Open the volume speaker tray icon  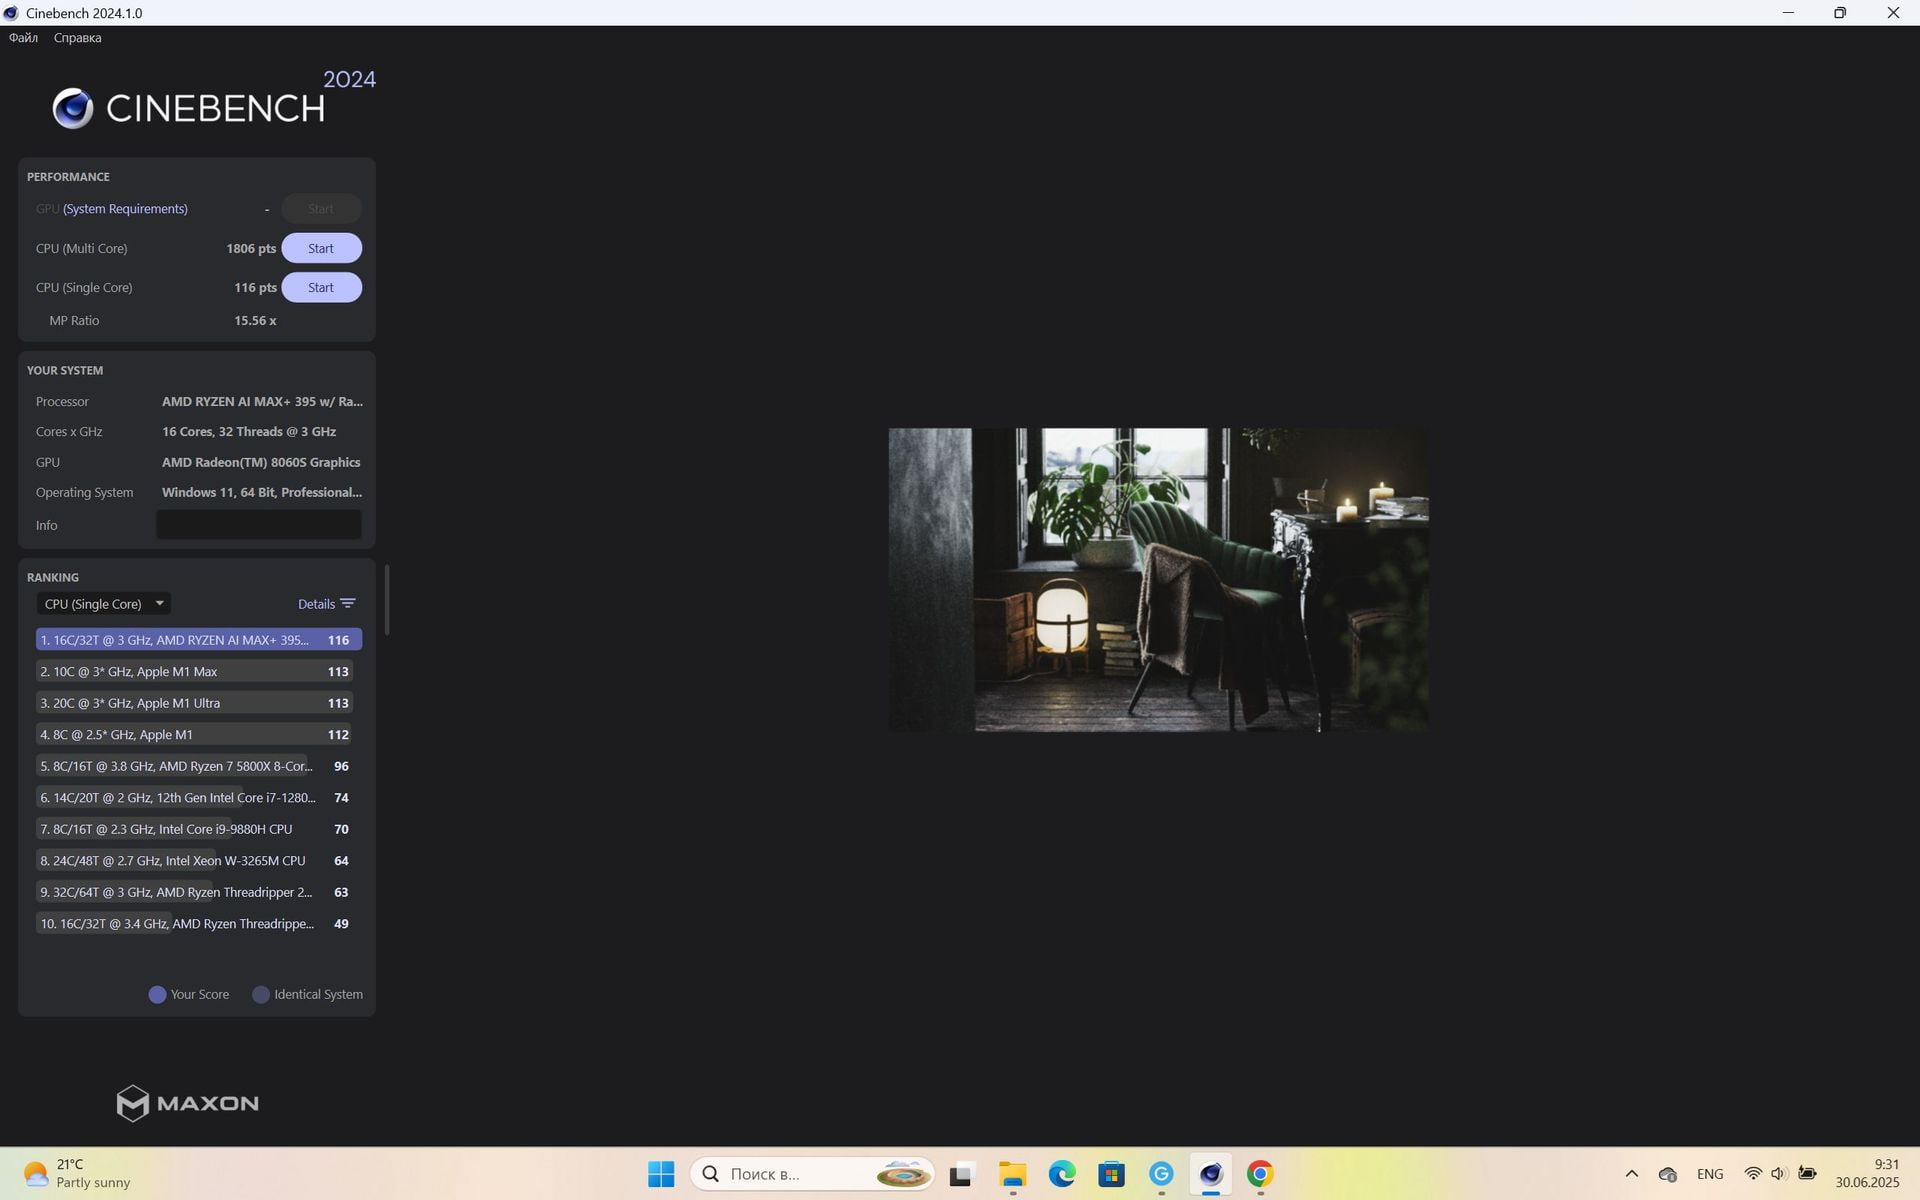point(1778,1174)
